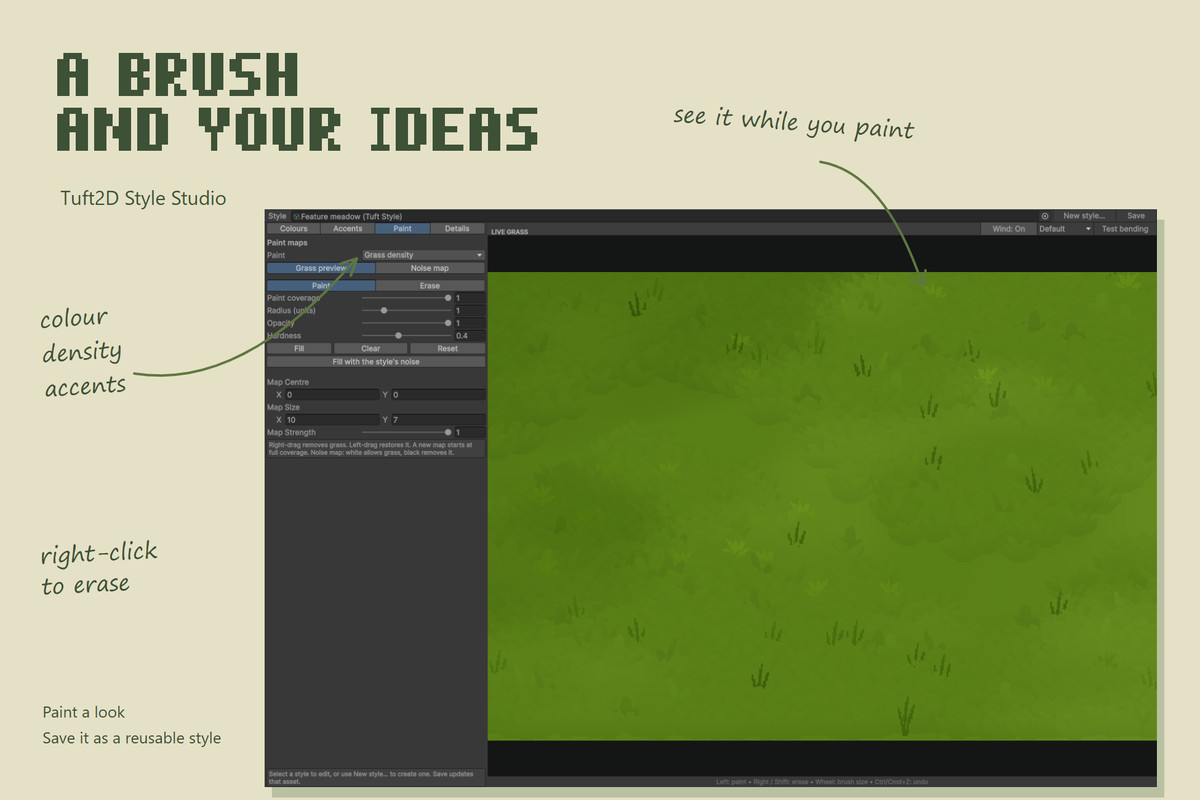The image size is (1200, 800).
Task: Select Erase brush mode
Action: [430, 286]
